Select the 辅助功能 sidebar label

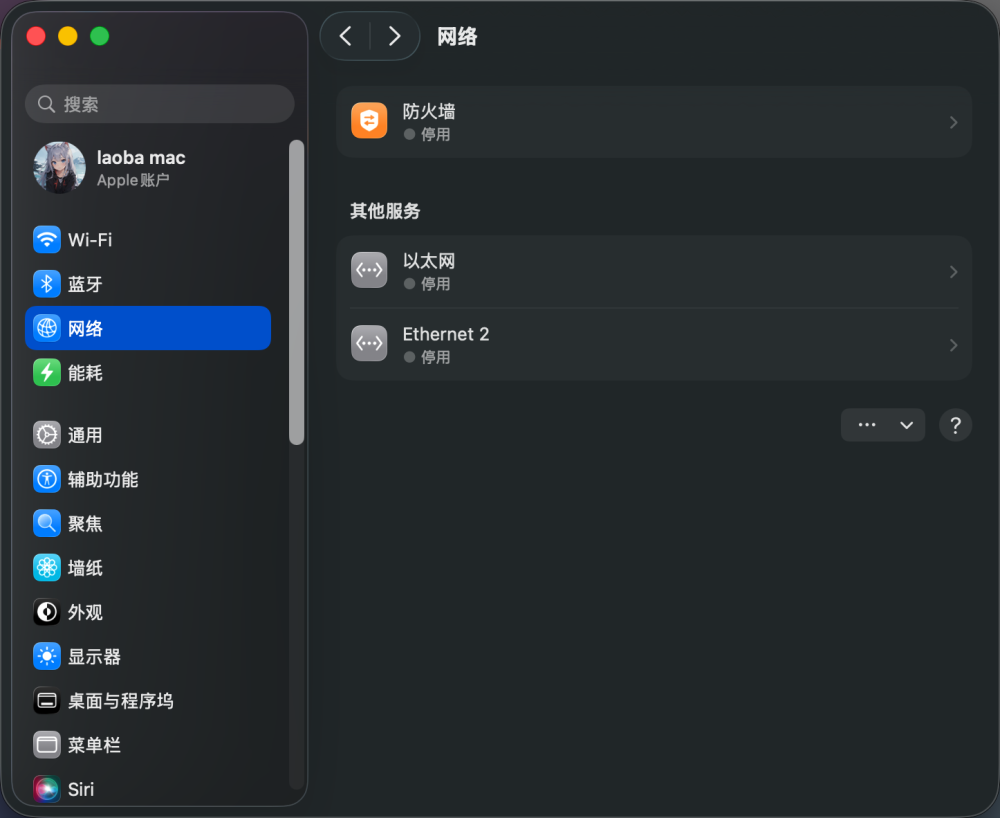tap(103, 479)
